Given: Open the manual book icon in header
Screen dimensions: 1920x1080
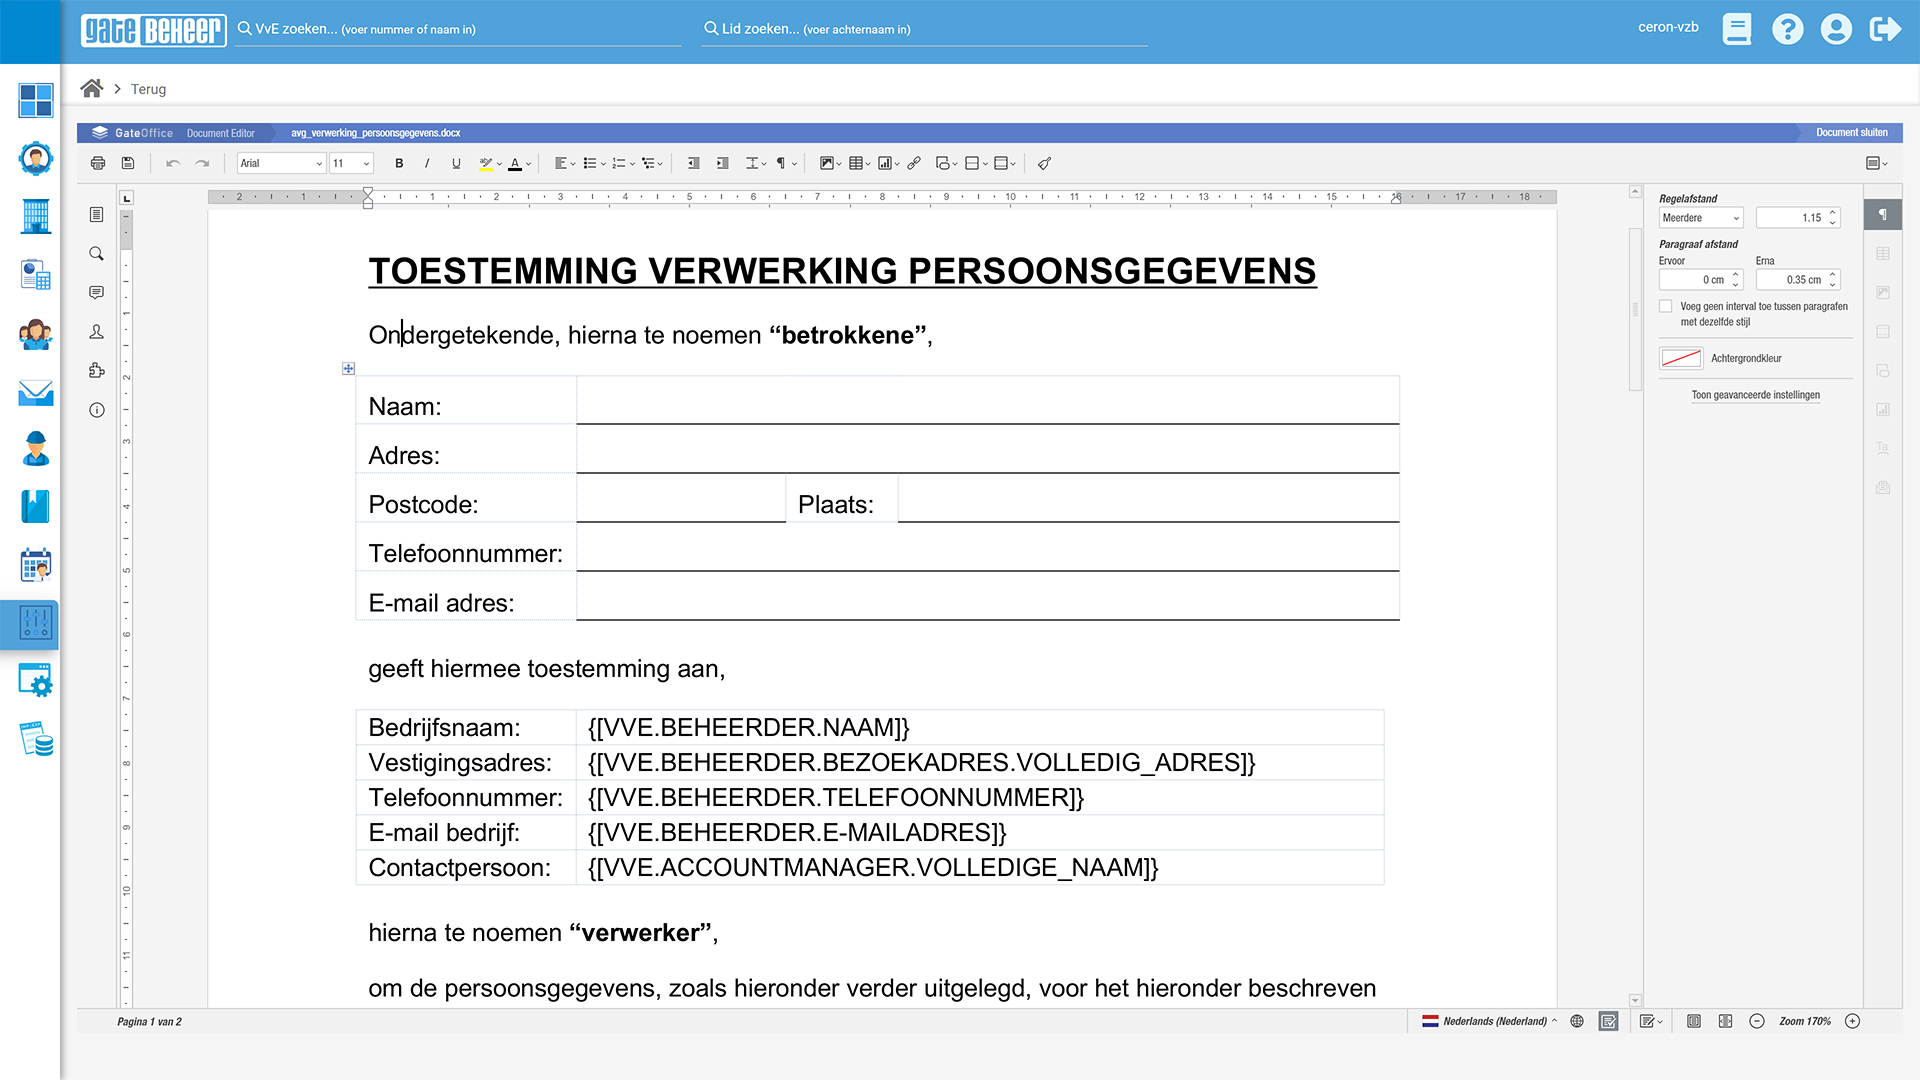Looking at the screenshot, I should tap(1737, 29).
